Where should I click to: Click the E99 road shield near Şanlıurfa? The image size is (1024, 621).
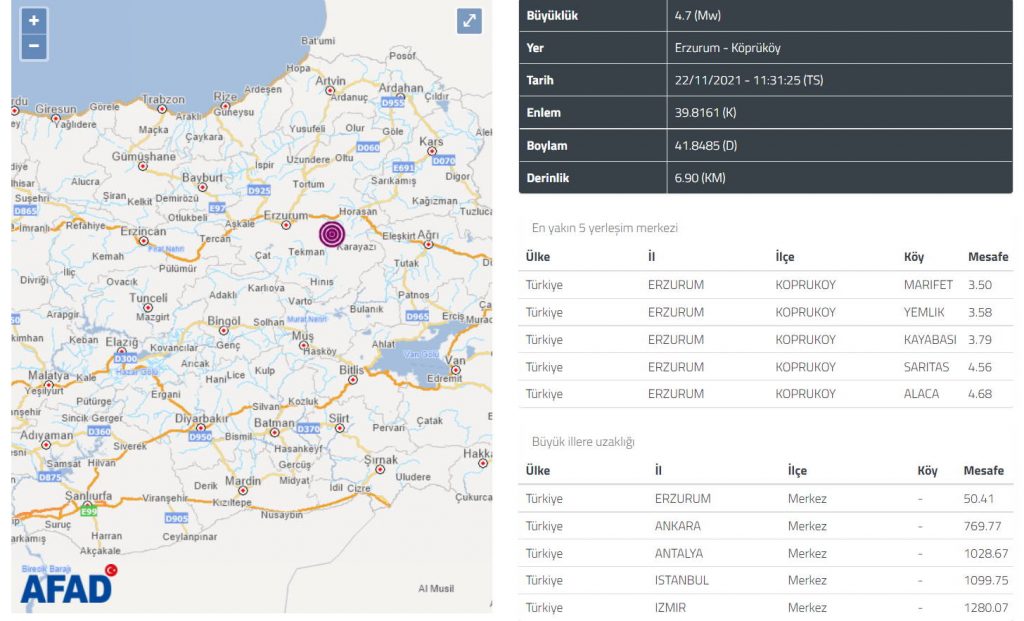click(x=89, y=511)
